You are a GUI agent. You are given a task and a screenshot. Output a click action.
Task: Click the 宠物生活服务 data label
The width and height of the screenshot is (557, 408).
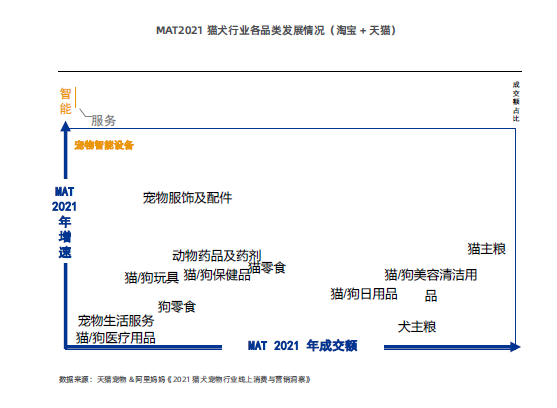click(x=116, y=321)
